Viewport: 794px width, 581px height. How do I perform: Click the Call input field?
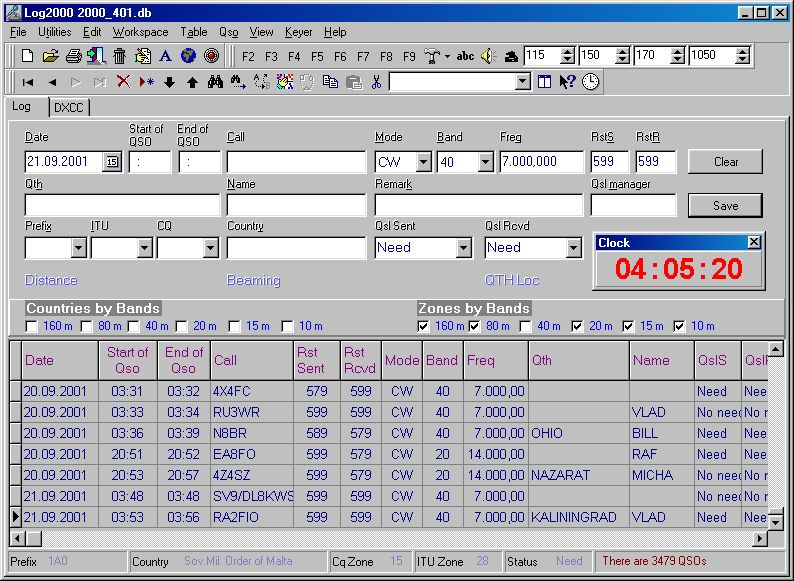click(x=296, y=162)
